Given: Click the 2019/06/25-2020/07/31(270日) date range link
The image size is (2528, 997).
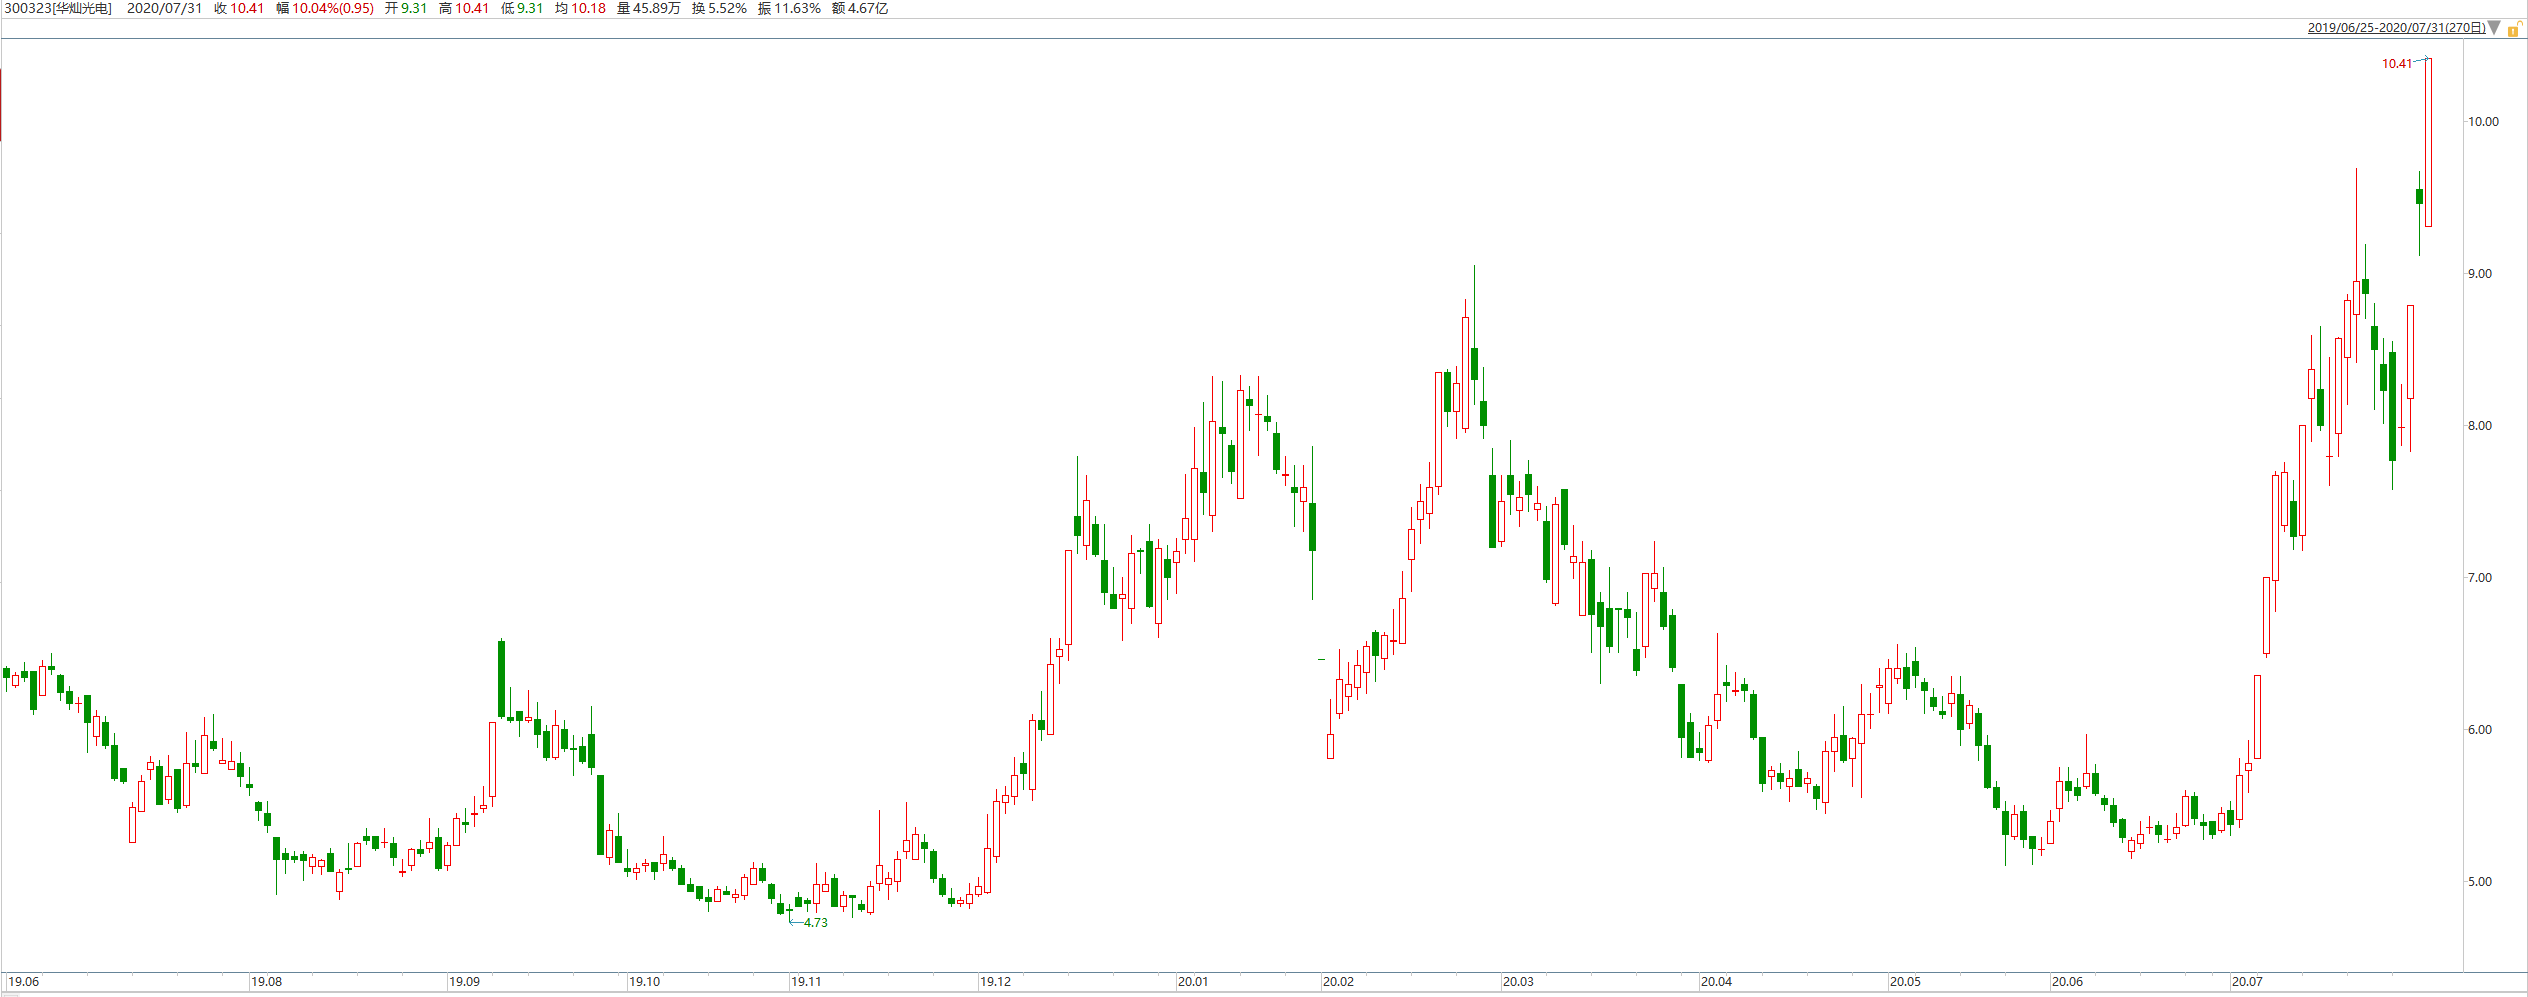Looking at the screenshot, I should pos(2396,27).
